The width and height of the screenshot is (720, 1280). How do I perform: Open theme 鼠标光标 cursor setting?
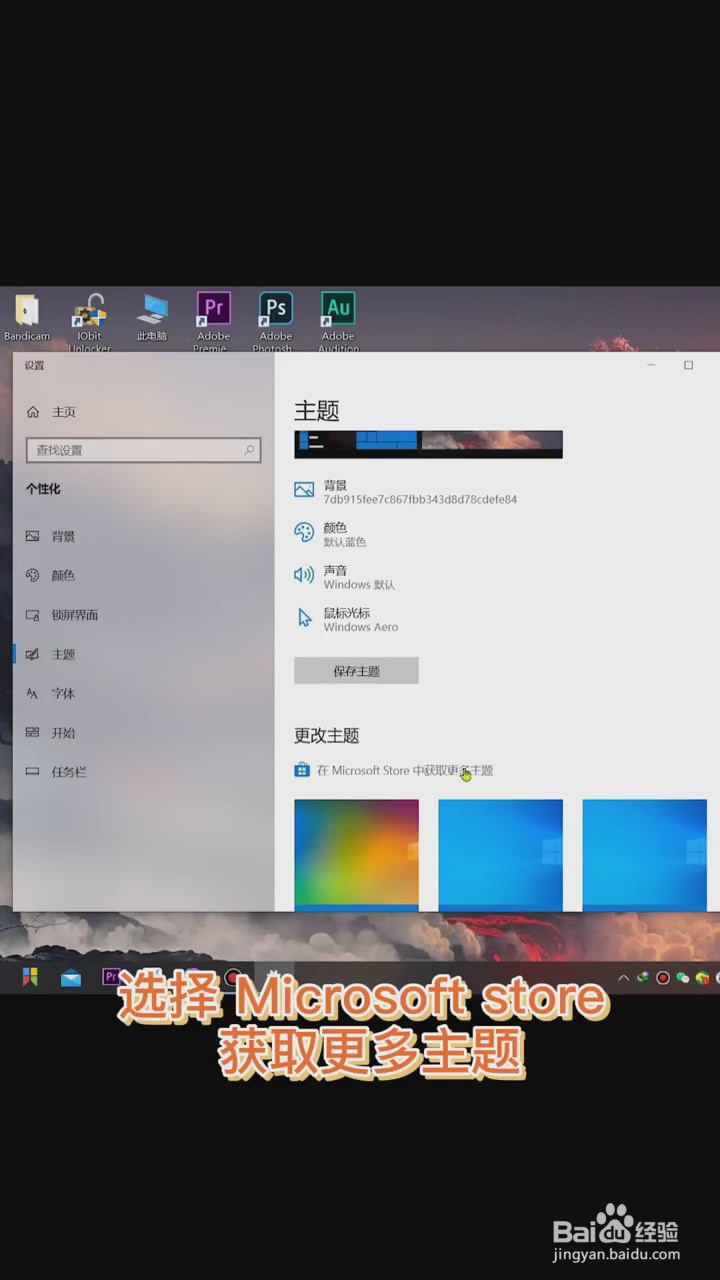tap(347, 619)
